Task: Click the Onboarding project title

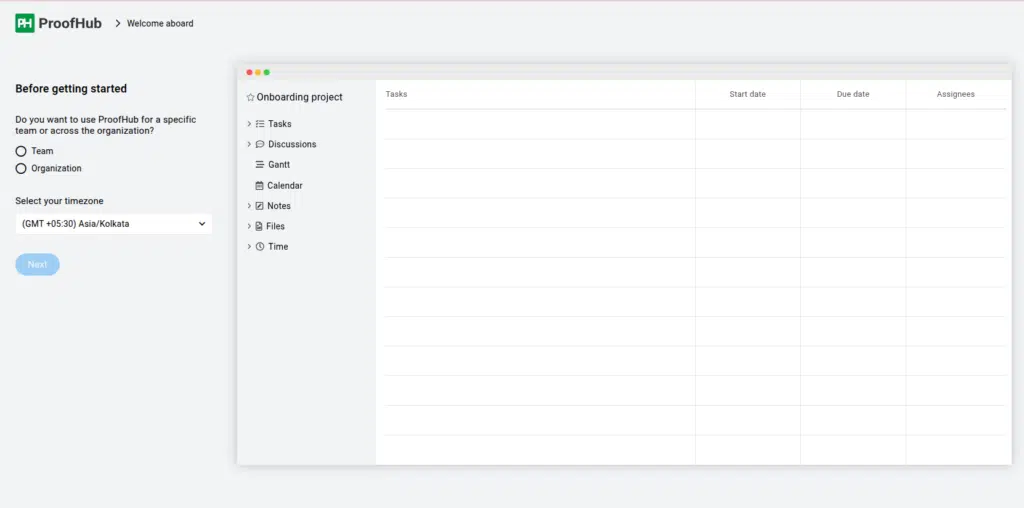Action: coord(300,97)
